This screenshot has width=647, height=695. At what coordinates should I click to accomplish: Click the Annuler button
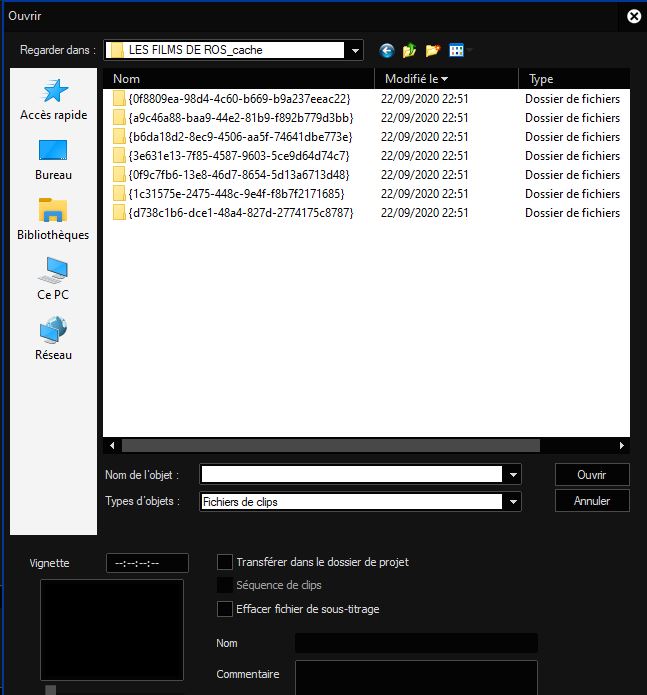[x=592, y=501]
